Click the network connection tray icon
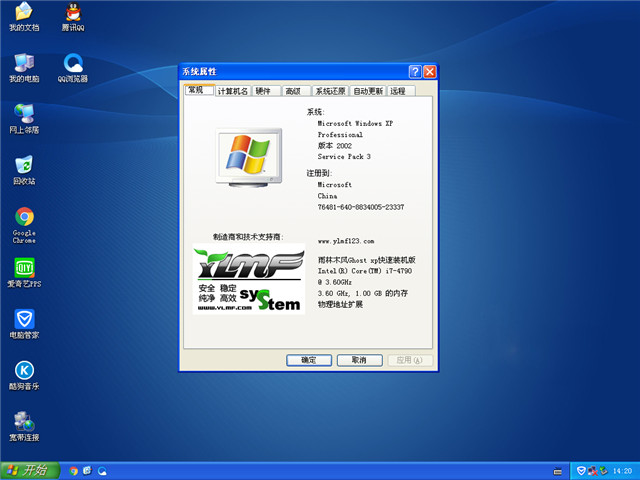Viewport: 640px width, 480px height. [x=593, y=471]
